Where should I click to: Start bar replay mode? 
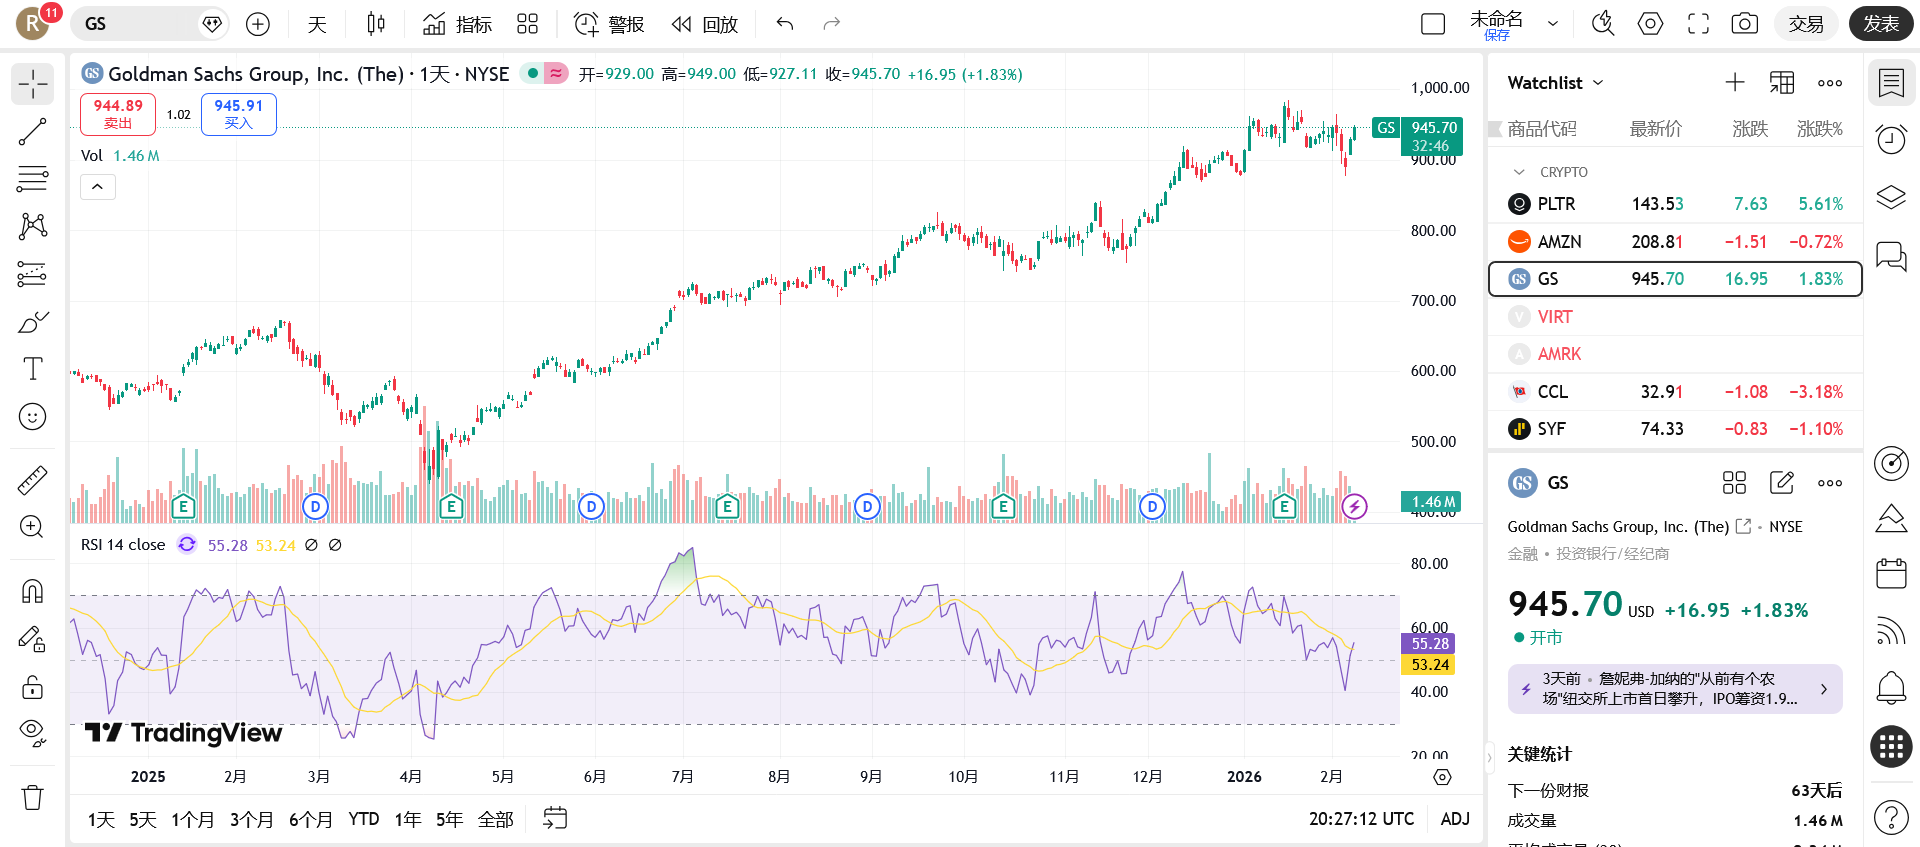click(705, 24)
